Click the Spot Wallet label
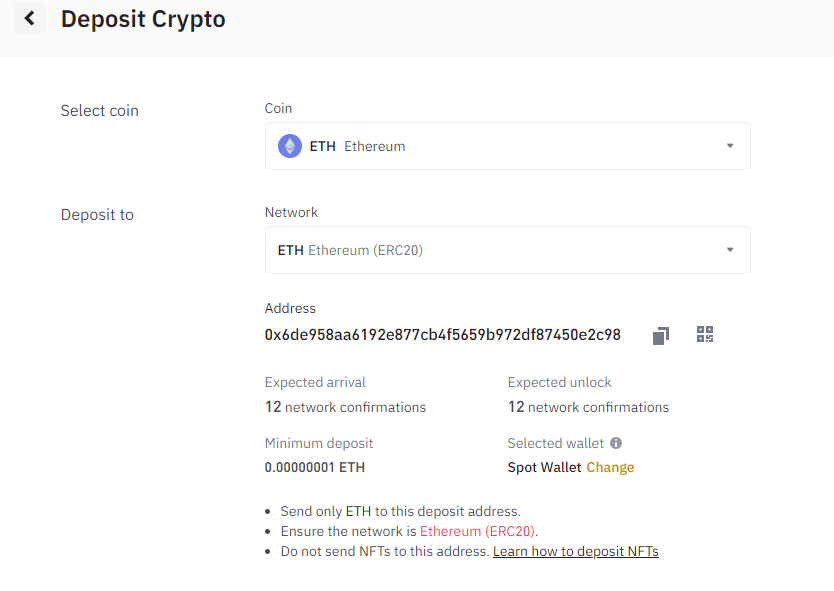This screenshot has height=591, width=834. click(x=544, y=467)
